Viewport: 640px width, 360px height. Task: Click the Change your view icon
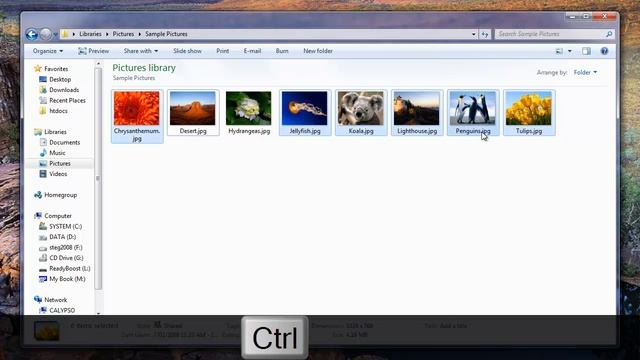559,51
